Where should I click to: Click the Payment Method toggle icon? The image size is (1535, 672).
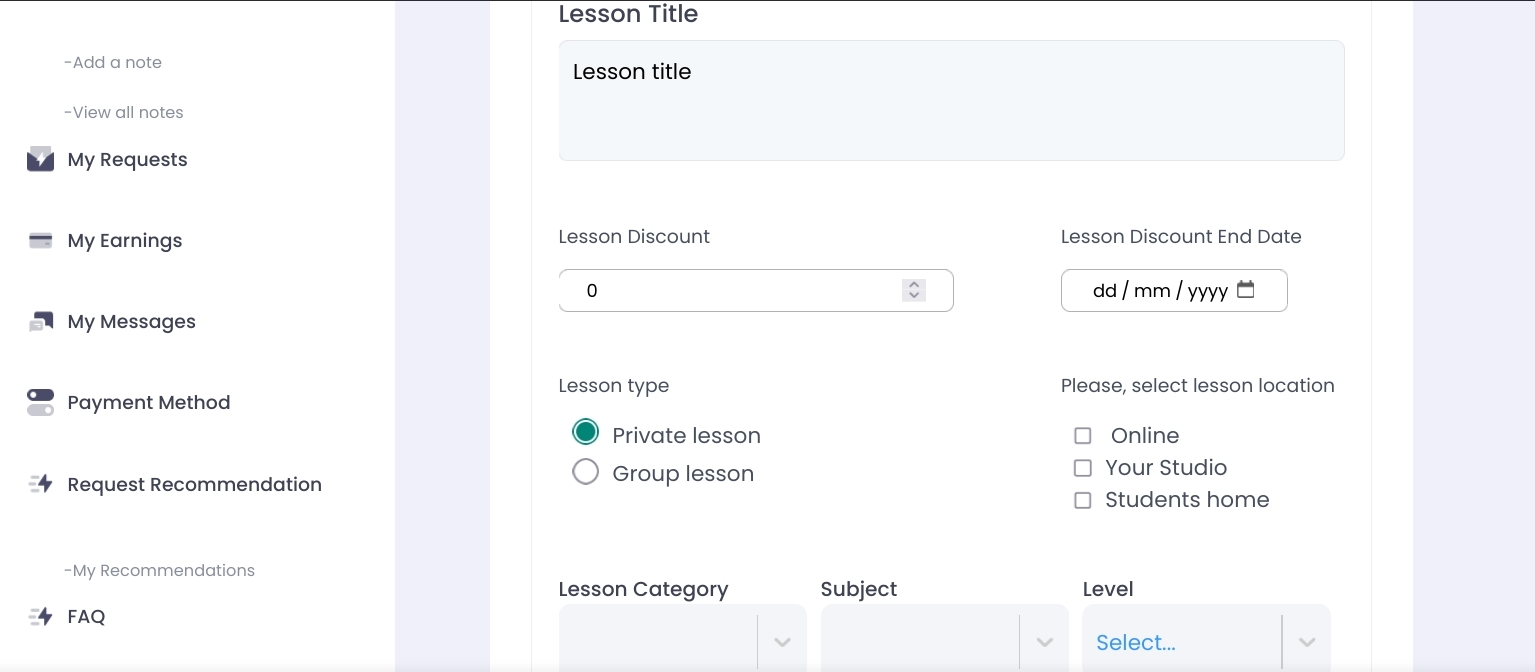pyautogui.click(x=40, y=403)
